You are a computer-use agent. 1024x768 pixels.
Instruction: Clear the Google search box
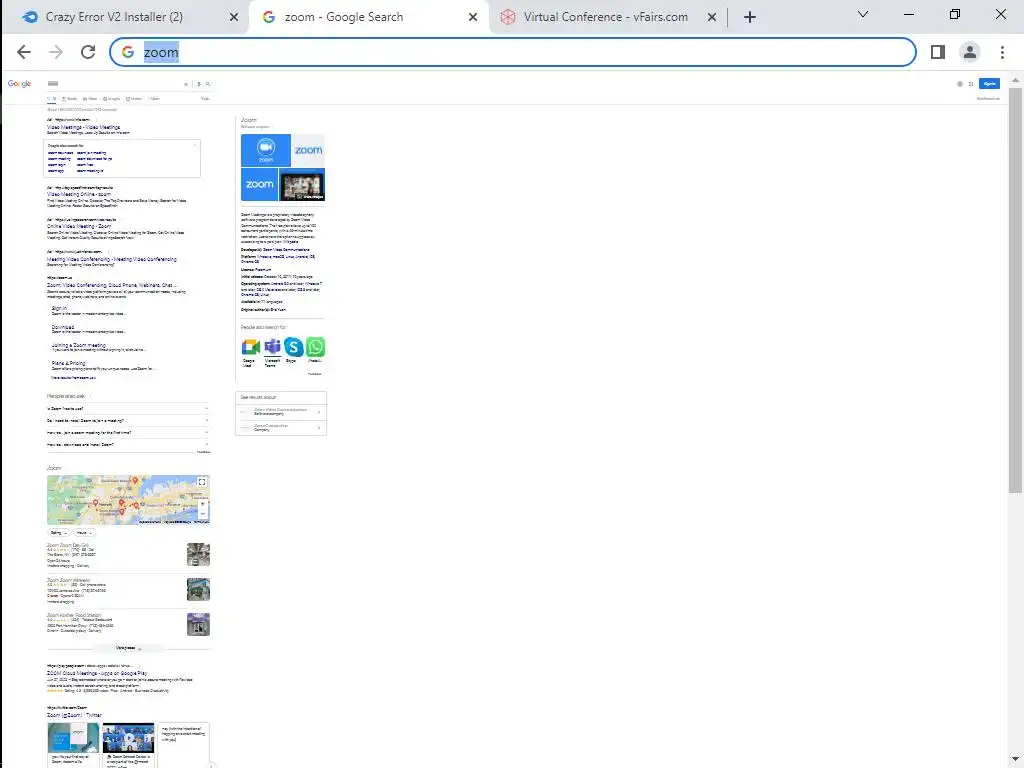click(x=185, y=84)
